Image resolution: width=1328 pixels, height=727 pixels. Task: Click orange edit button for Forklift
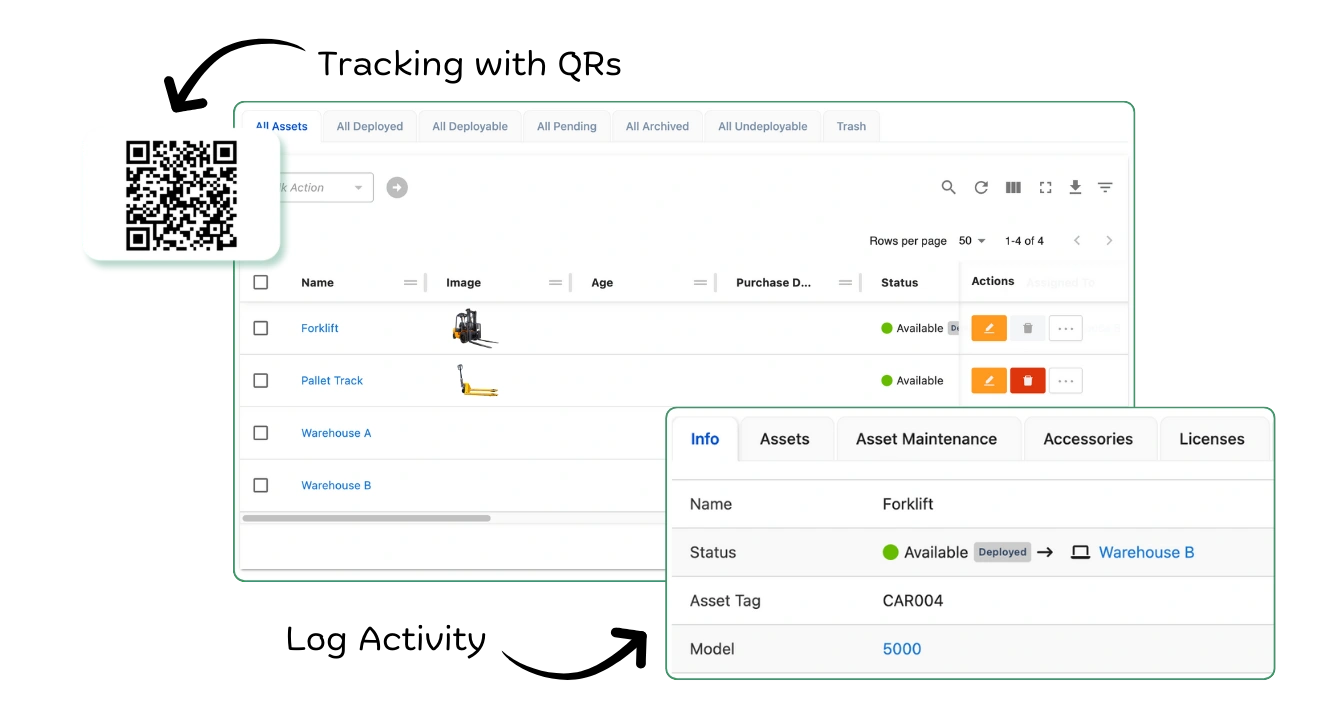(x=989, y=328)
